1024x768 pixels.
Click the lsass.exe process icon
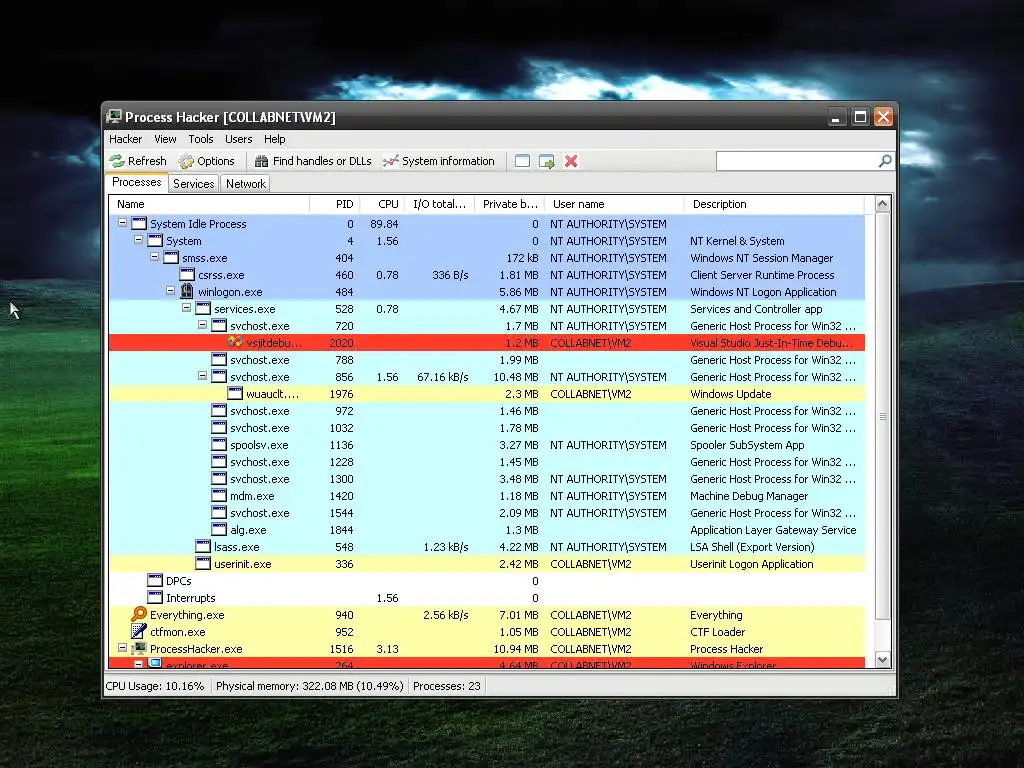203,546
